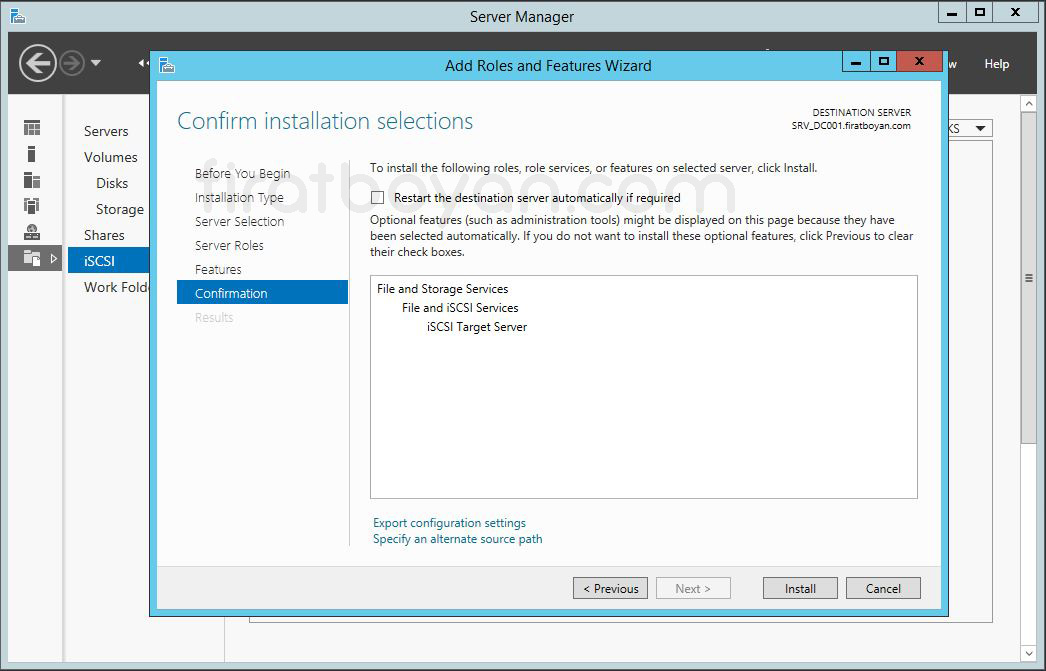The height and width of the screenshot is (671, 1046).
Task: Open Storage Pools entry in navigation
Action: (120, 209)
